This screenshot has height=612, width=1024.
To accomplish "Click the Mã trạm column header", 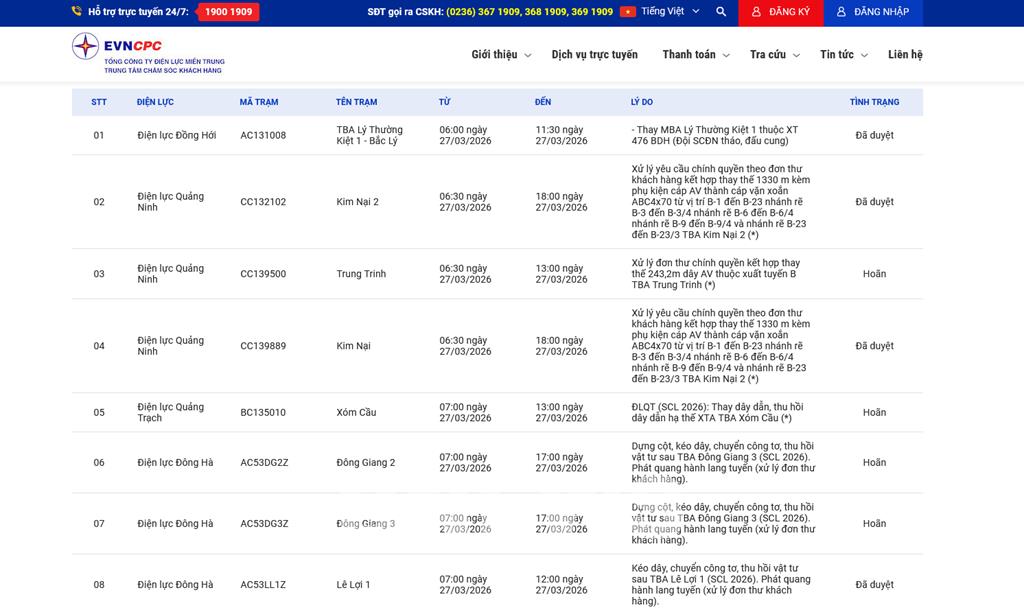I will click(259, 102).
